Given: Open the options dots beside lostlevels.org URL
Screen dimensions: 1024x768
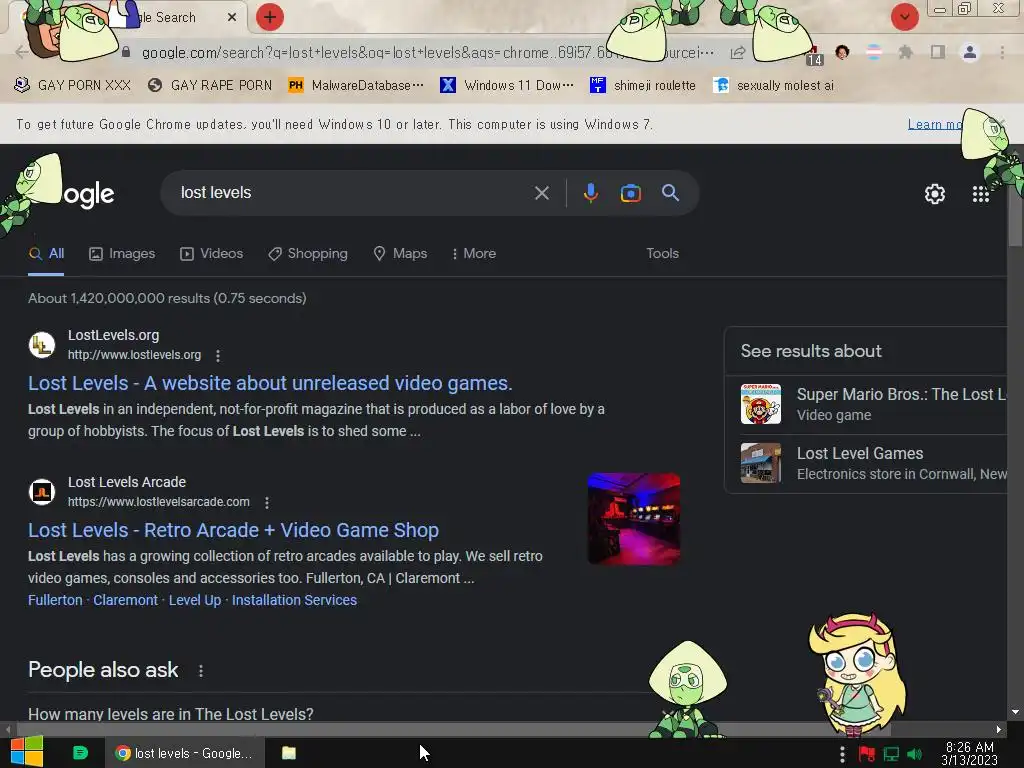Looking at the screenshot, I should coord(218,355).
